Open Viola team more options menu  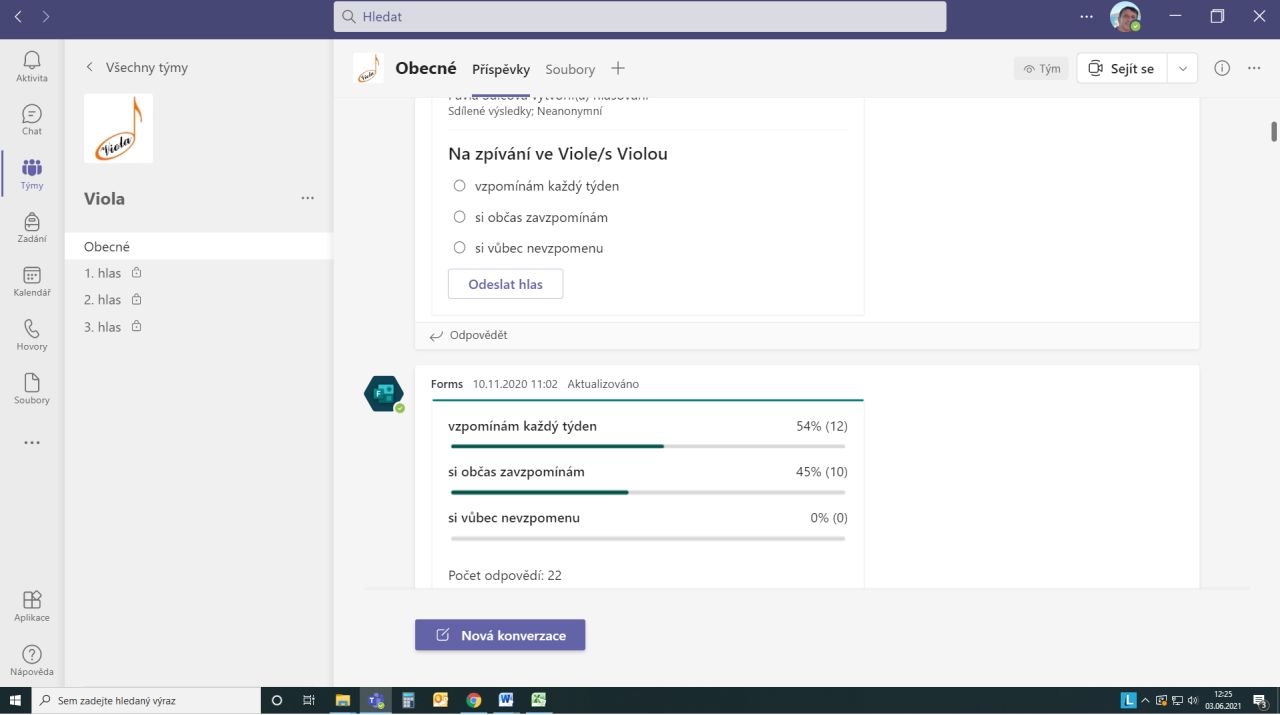tap(308, 198)
